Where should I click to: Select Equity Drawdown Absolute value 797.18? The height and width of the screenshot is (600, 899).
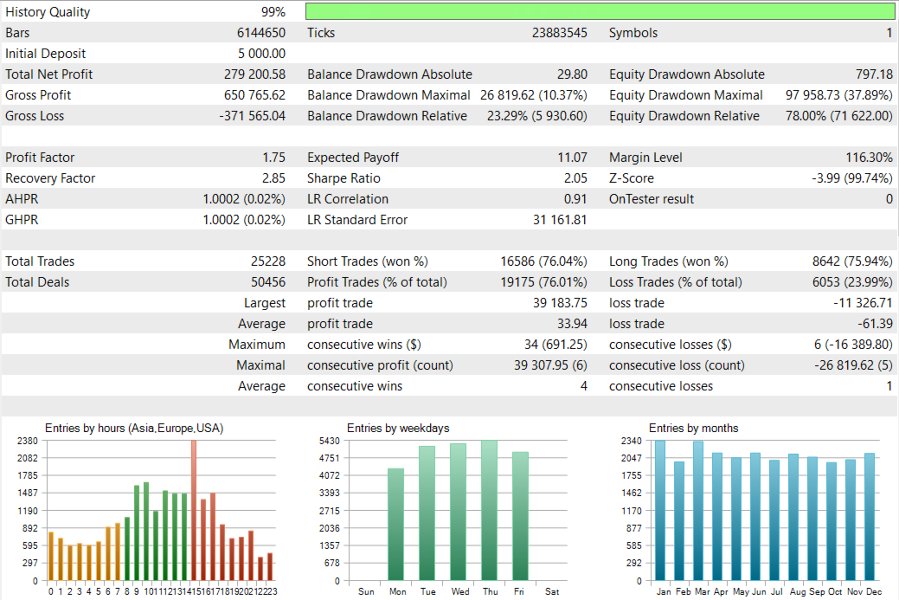874,74
